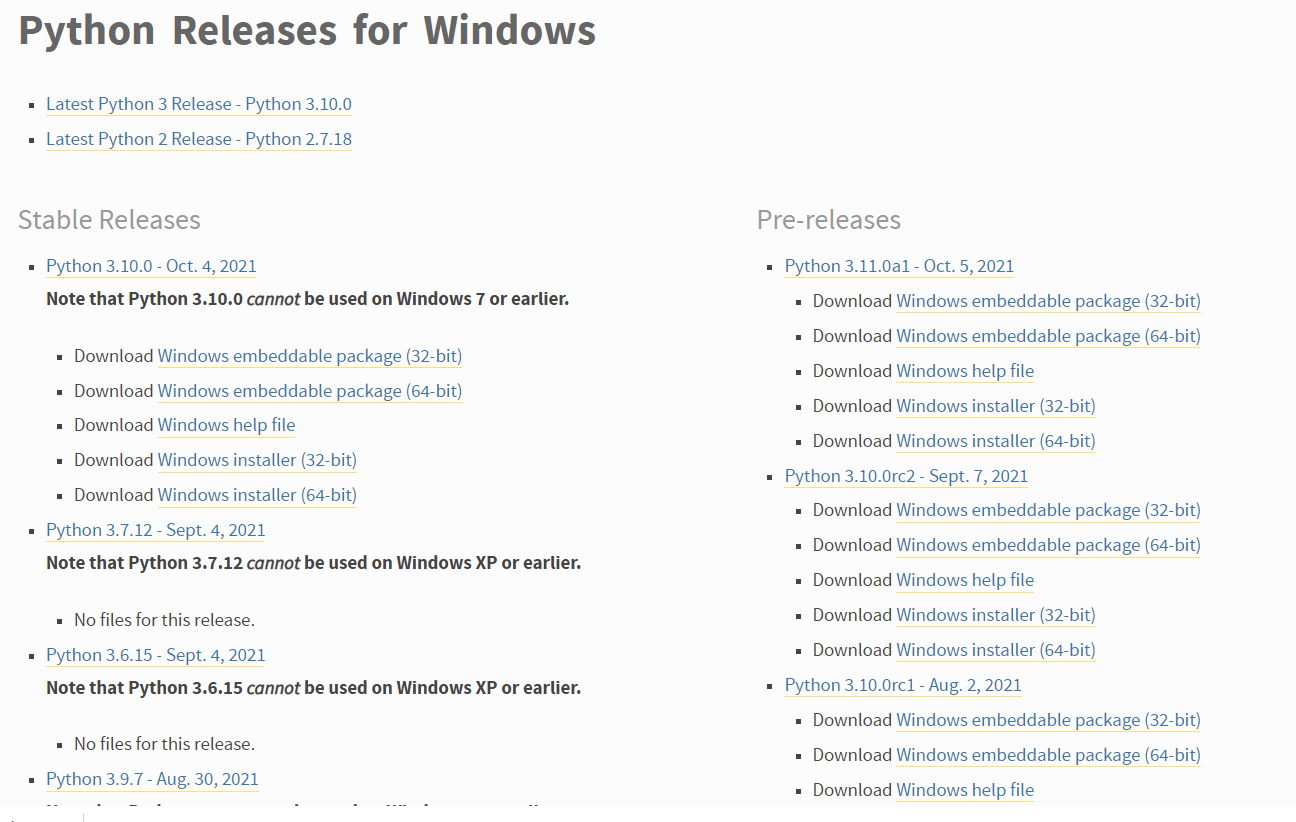Get the Python 3.11.0a1 Windows help file
Viewport: 1296px width, 822px height.
pos(965,371)
